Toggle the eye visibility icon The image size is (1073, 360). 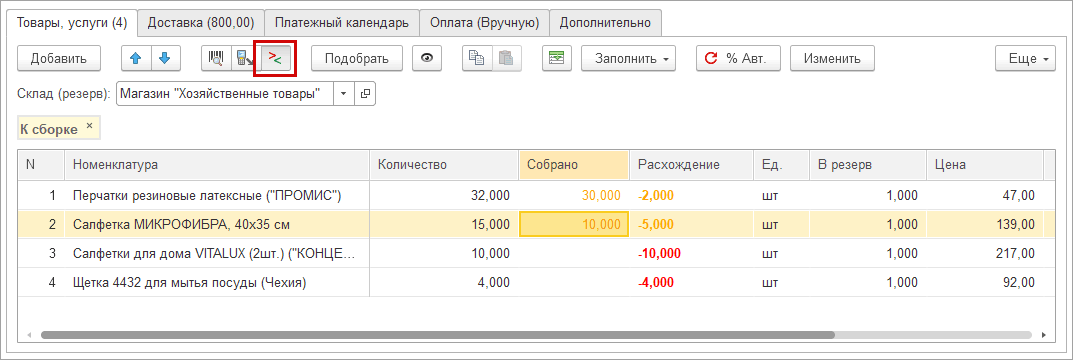pos(427,58)
